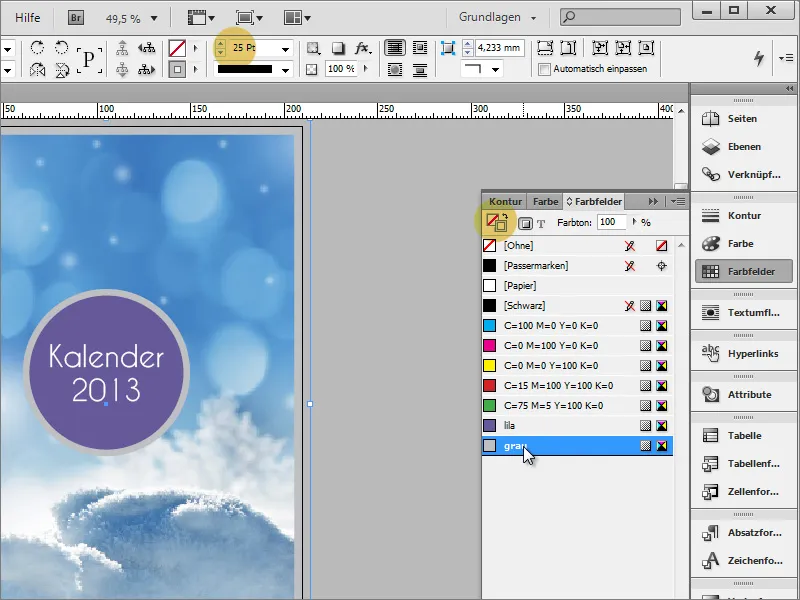Open Seiten panel in dock
The width and height of the screenshot is (800, 600).
(743, 118)
